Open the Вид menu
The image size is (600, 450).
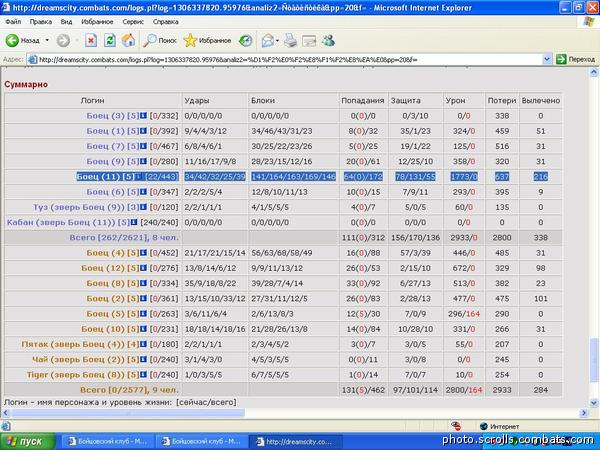[x=66, y=22]
